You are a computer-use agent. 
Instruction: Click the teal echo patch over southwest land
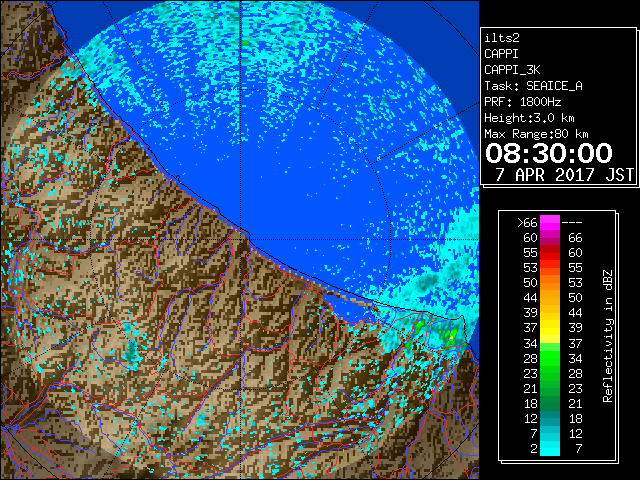click(x=131, y=351)
